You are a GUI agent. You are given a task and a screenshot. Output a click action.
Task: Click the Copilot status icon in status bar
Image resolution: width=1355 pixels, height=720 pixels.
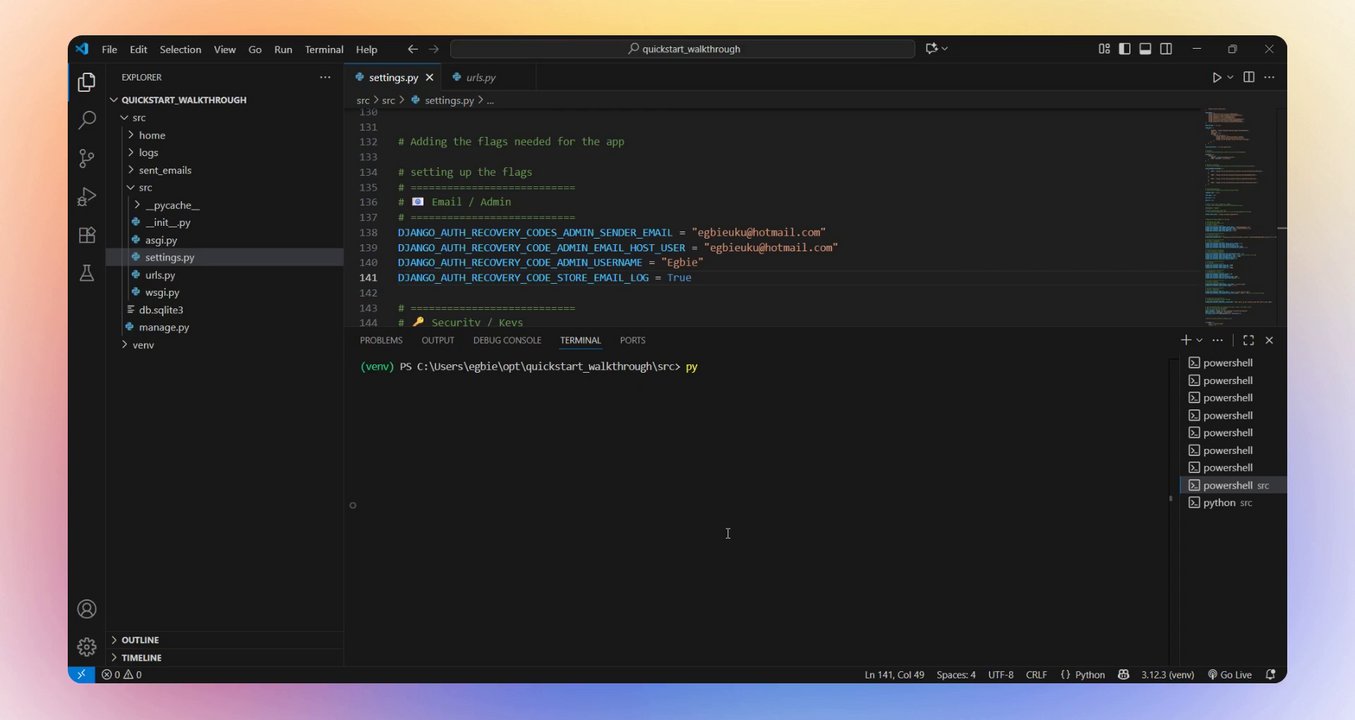click(1126, 675)
